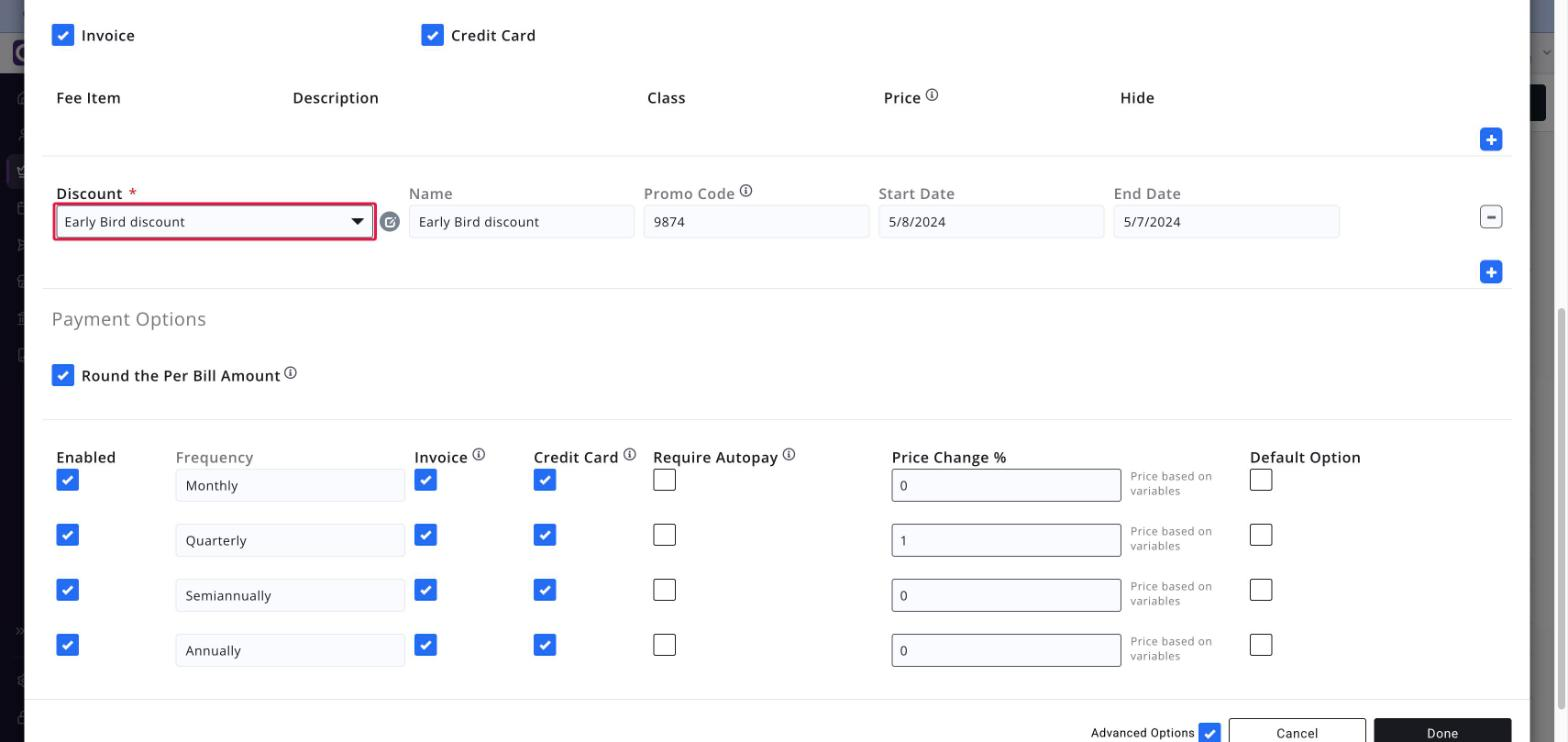Click the Payment Options heading
The width and height of the screenshot is (1568, 742).
click(129, 319)
